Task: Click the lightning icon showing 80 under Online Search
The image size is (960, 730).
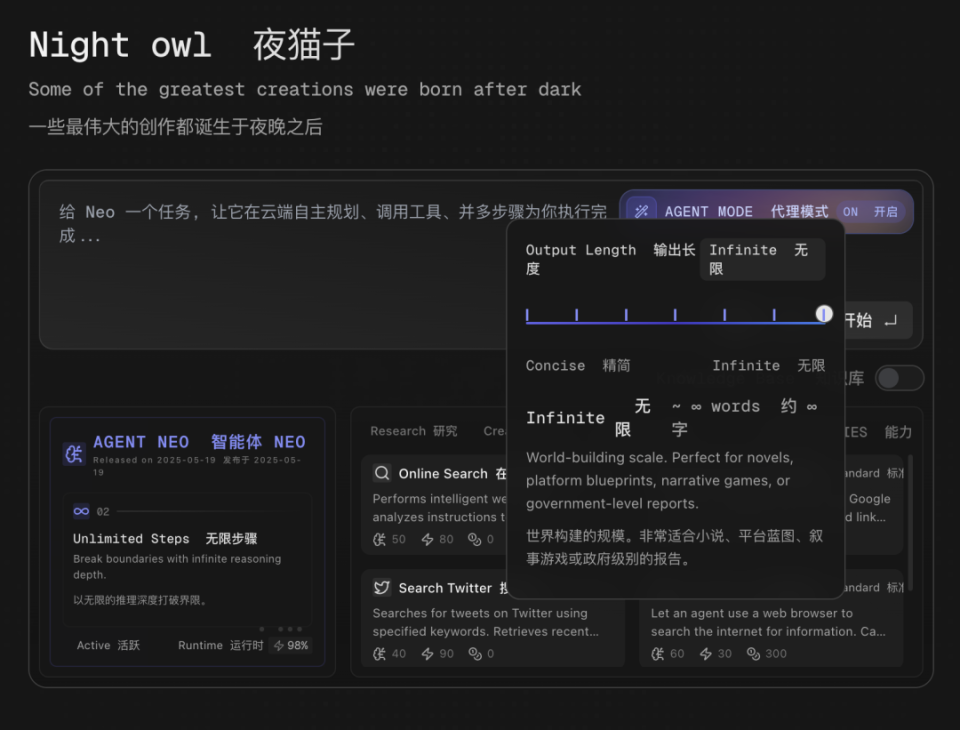Action: [427, 539]
